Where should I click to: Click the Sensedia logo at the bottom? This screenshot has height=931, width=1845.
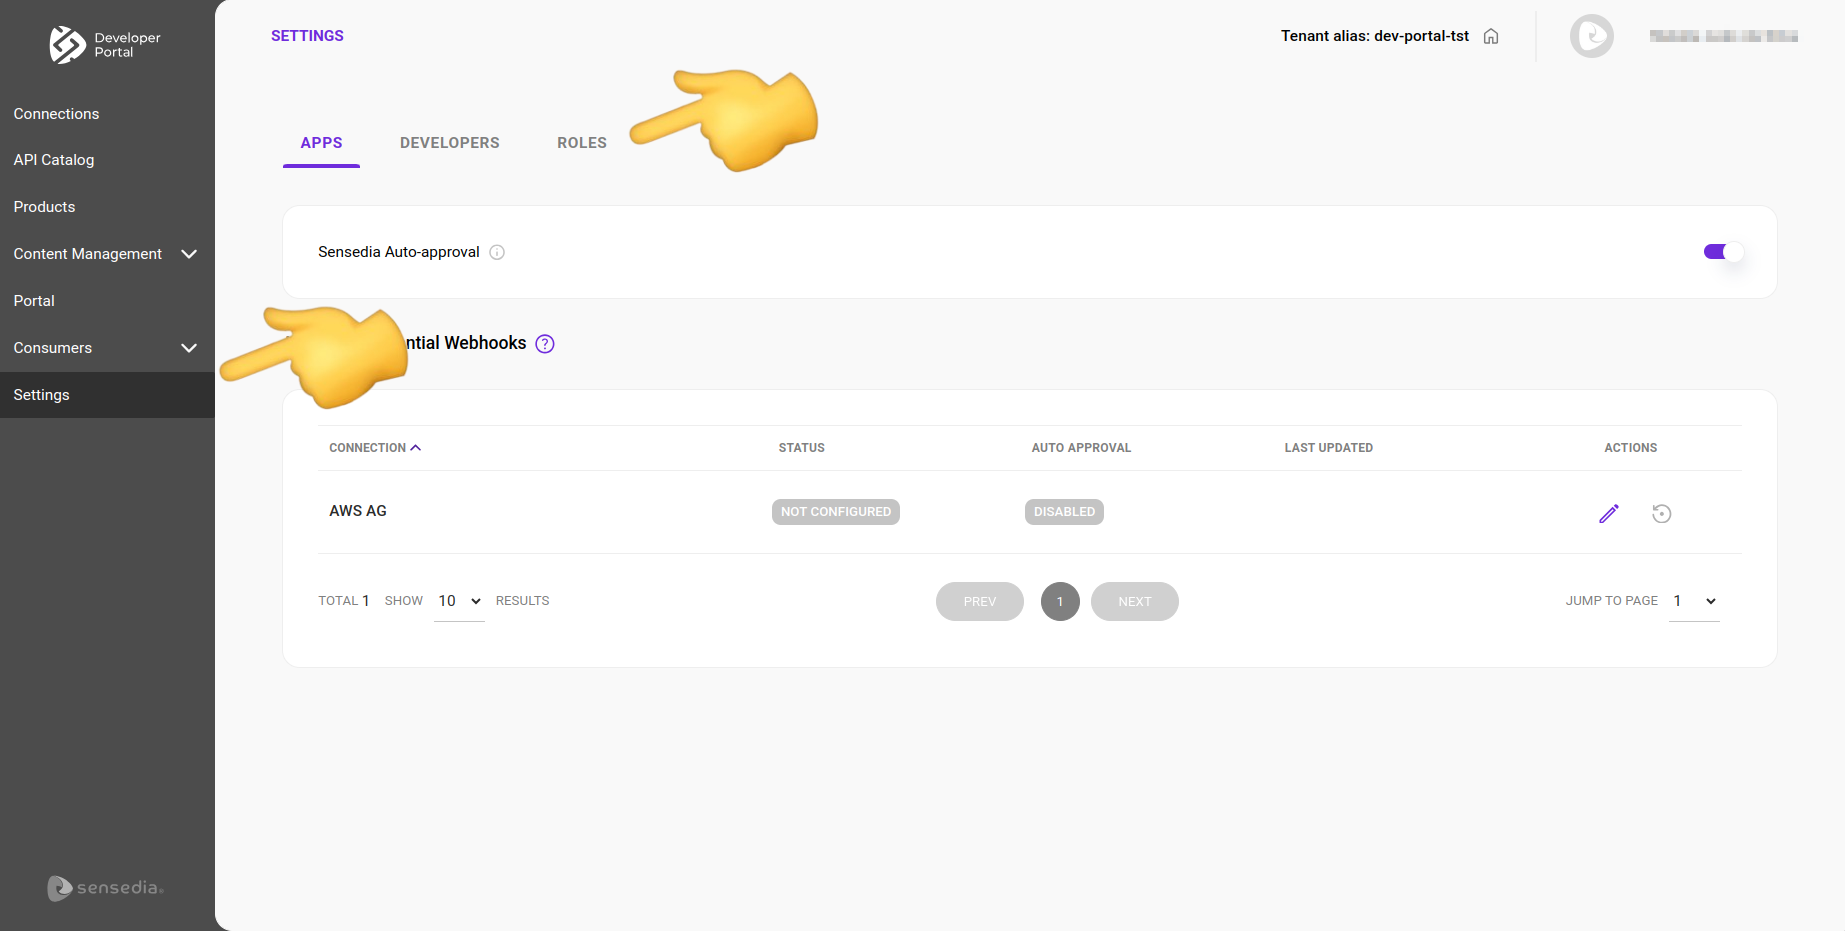point(104,888)
